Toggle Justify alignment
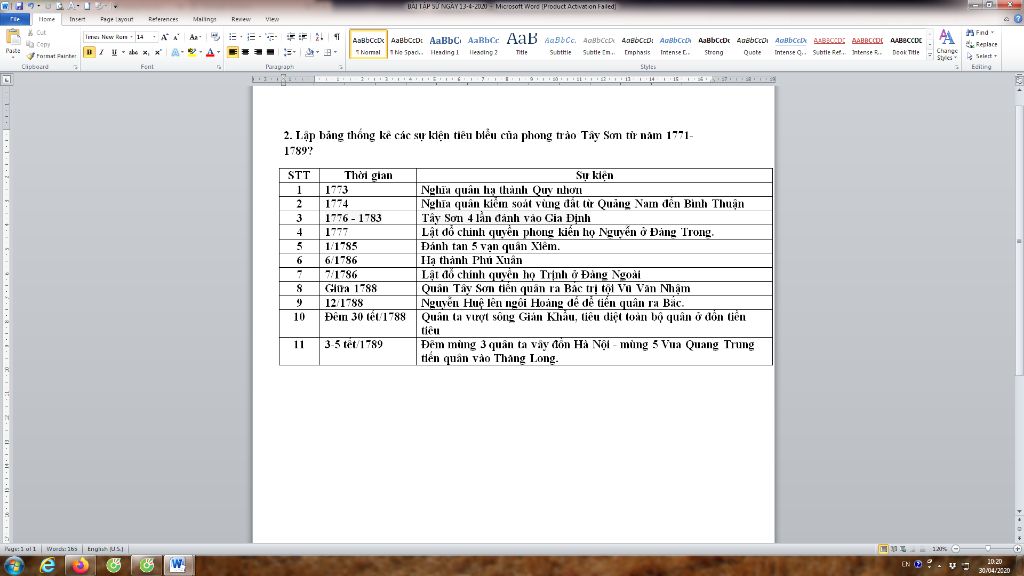This screenshot has width=1024, height=576. pyautogui.click(x=270, y=52)
